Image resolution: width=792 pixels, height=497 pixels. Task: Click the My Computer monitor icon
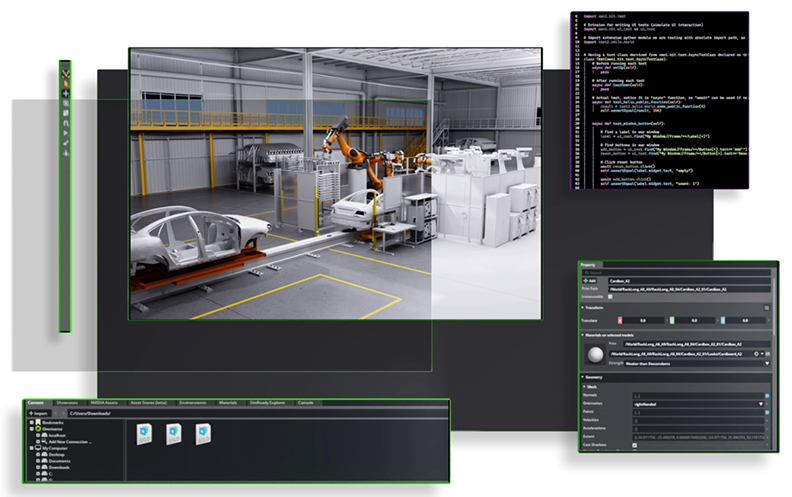pyautogui.click(x=37, y=448)
